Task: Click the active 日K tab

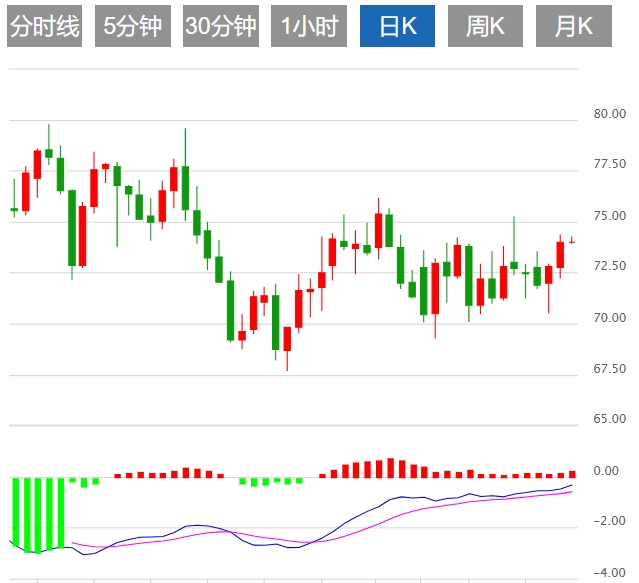Action: point(397,27)
